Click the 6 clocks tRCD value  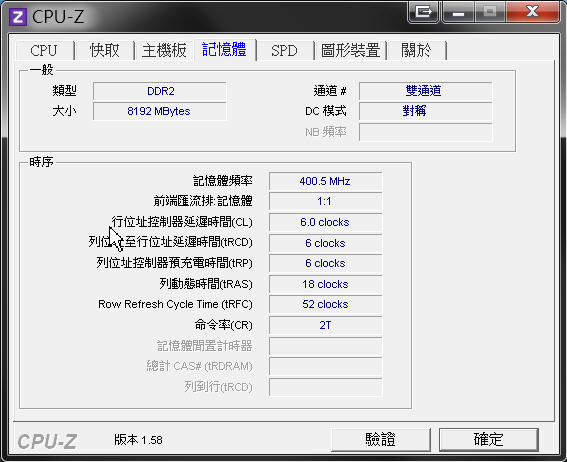325,243
